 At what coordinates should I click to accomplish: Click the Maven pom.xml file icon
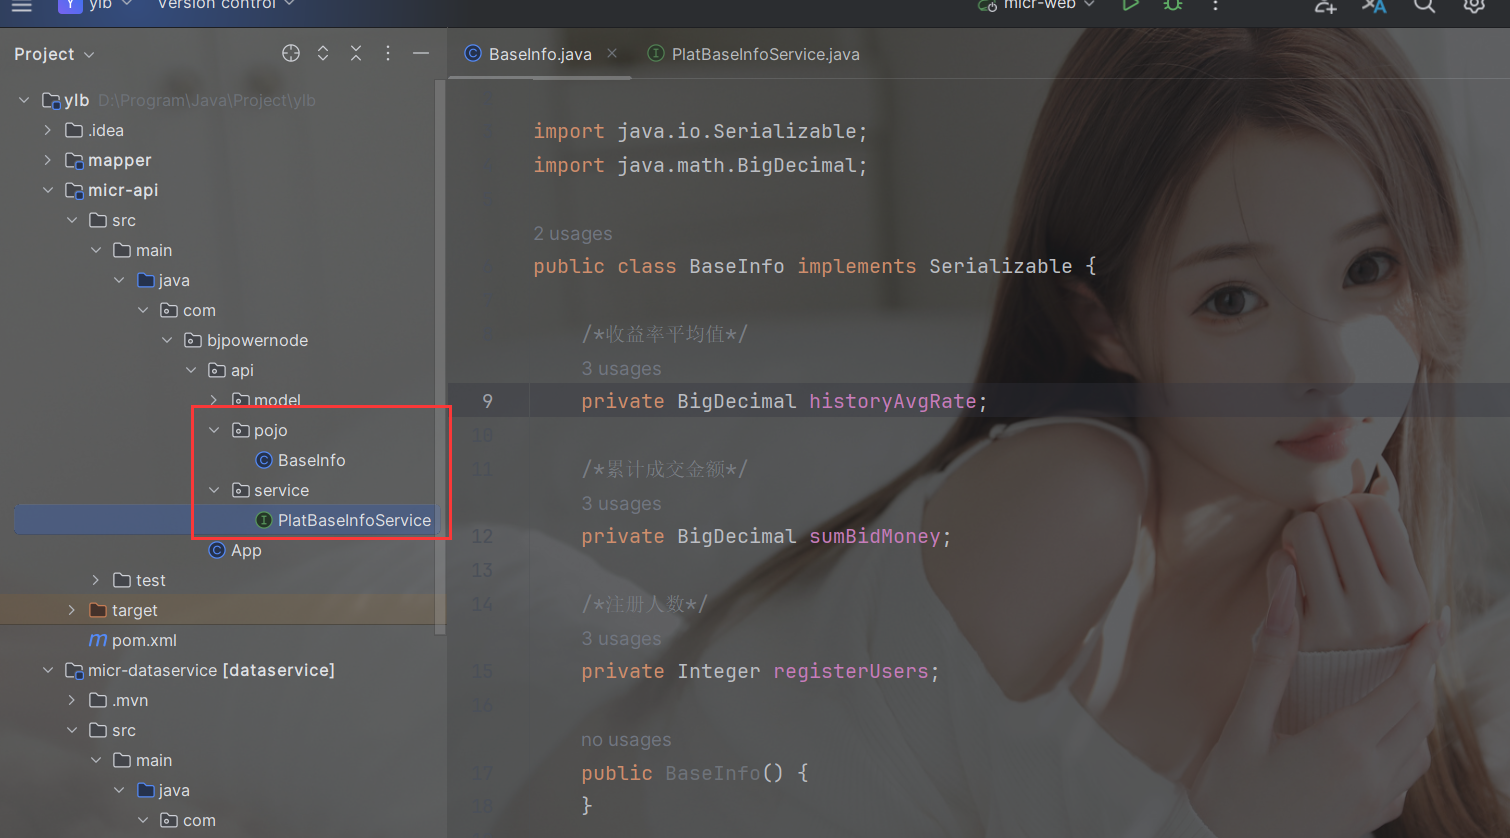click(x=98, y=640)
